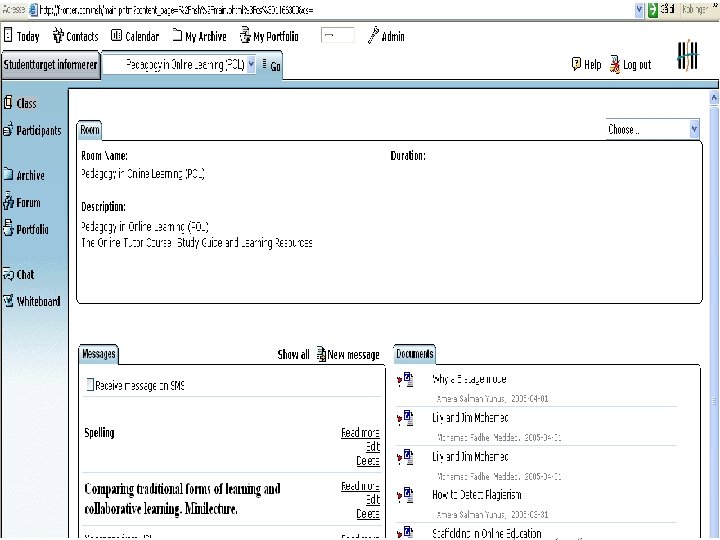Expand the room selector dropdown
The width and height of the screenshot is (720, 540).
(x=251, y=64)
